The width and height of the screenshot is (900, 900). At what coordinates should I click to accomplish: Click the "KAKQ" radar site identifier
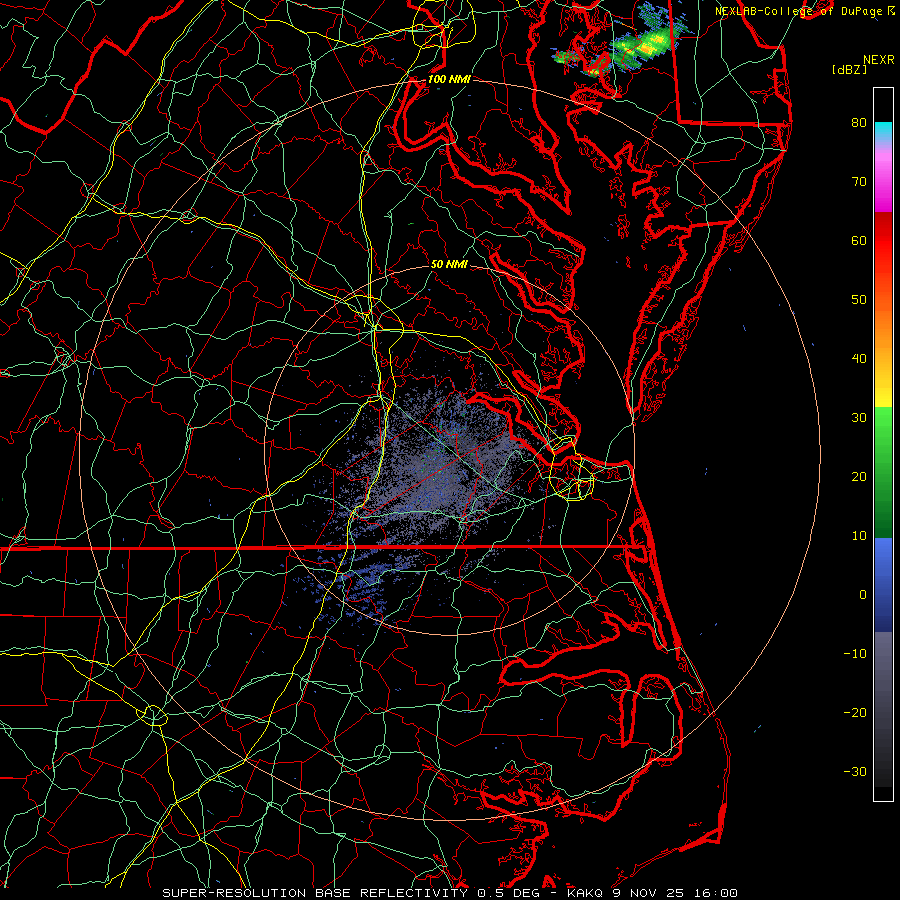[x=585, y=893]
